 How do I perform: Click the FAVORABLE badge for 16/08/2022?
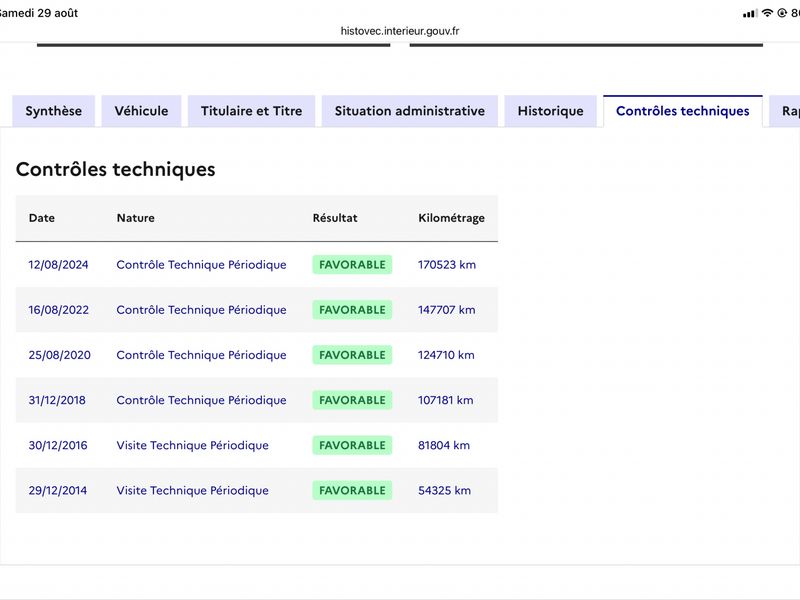[x=352, y=310]
